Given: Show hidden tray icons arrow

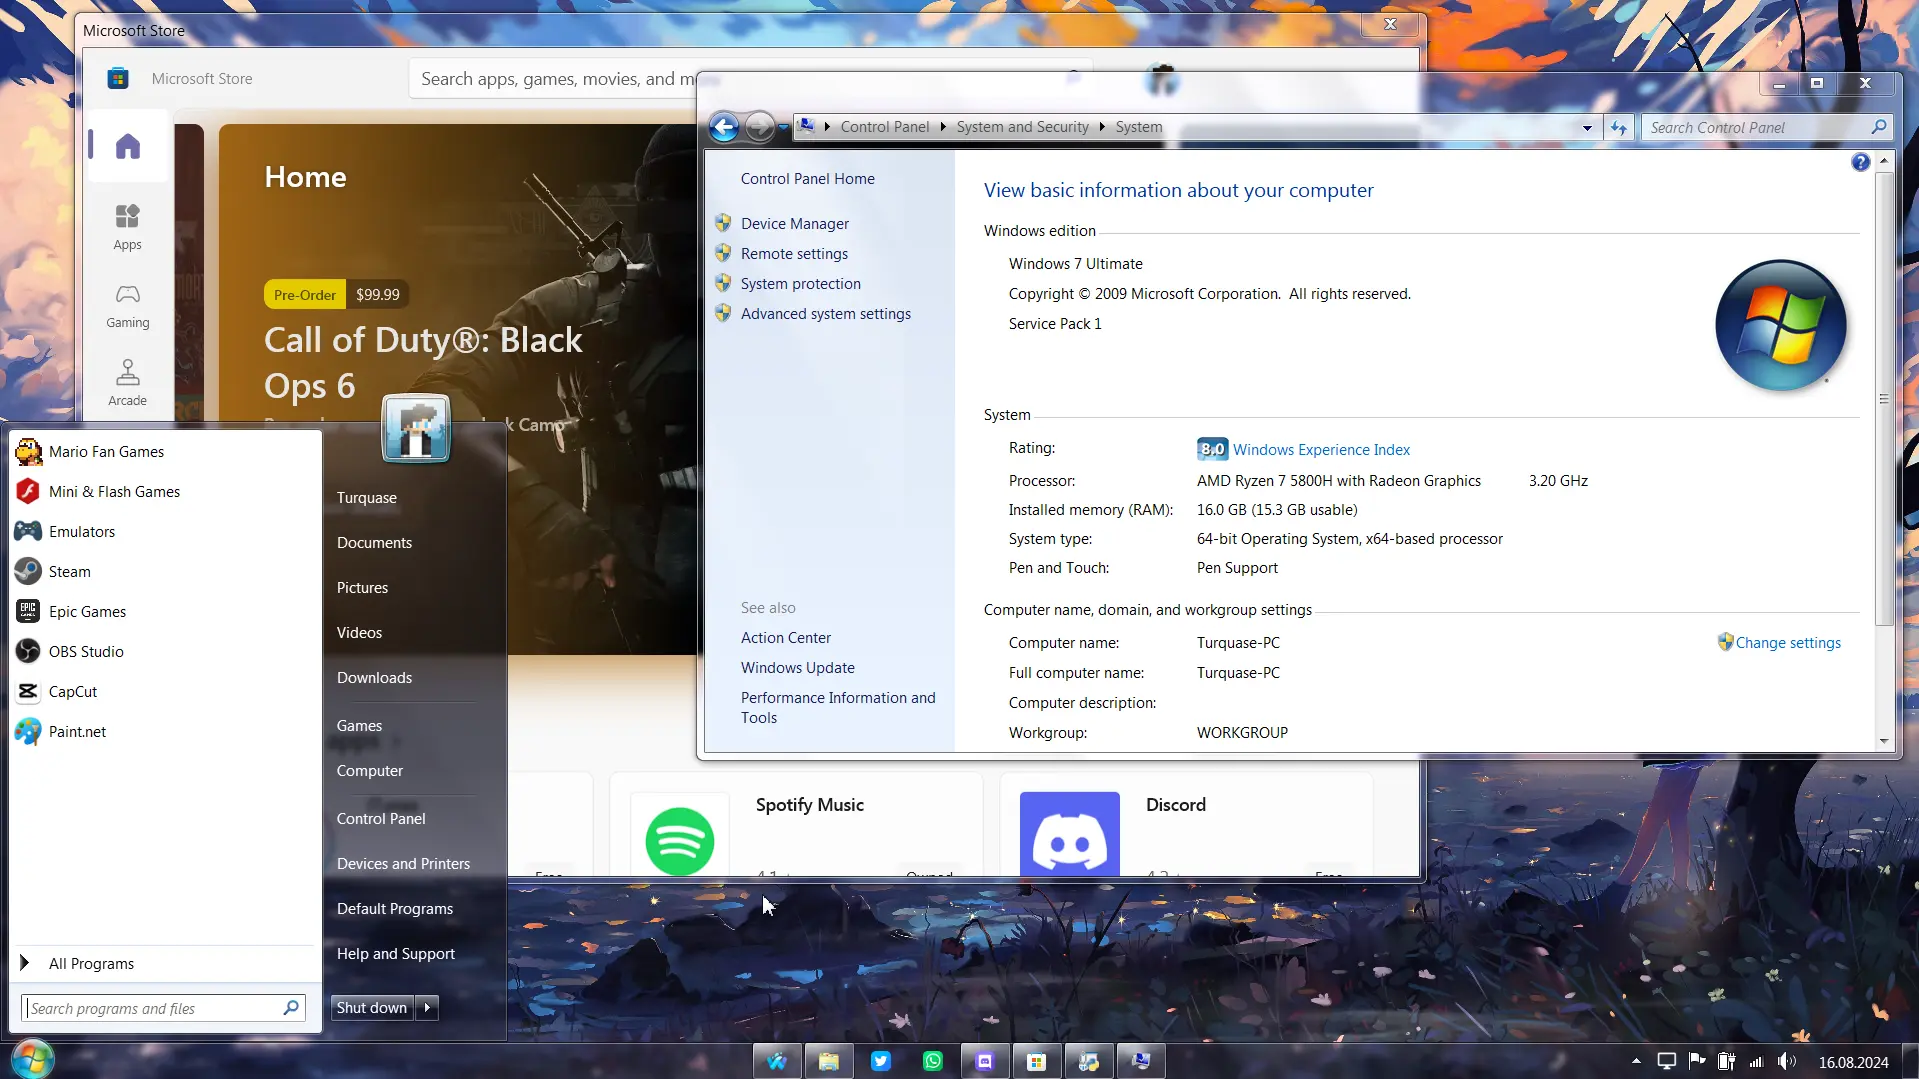Looking at the screenshot, I should tap(1636, 1061).
